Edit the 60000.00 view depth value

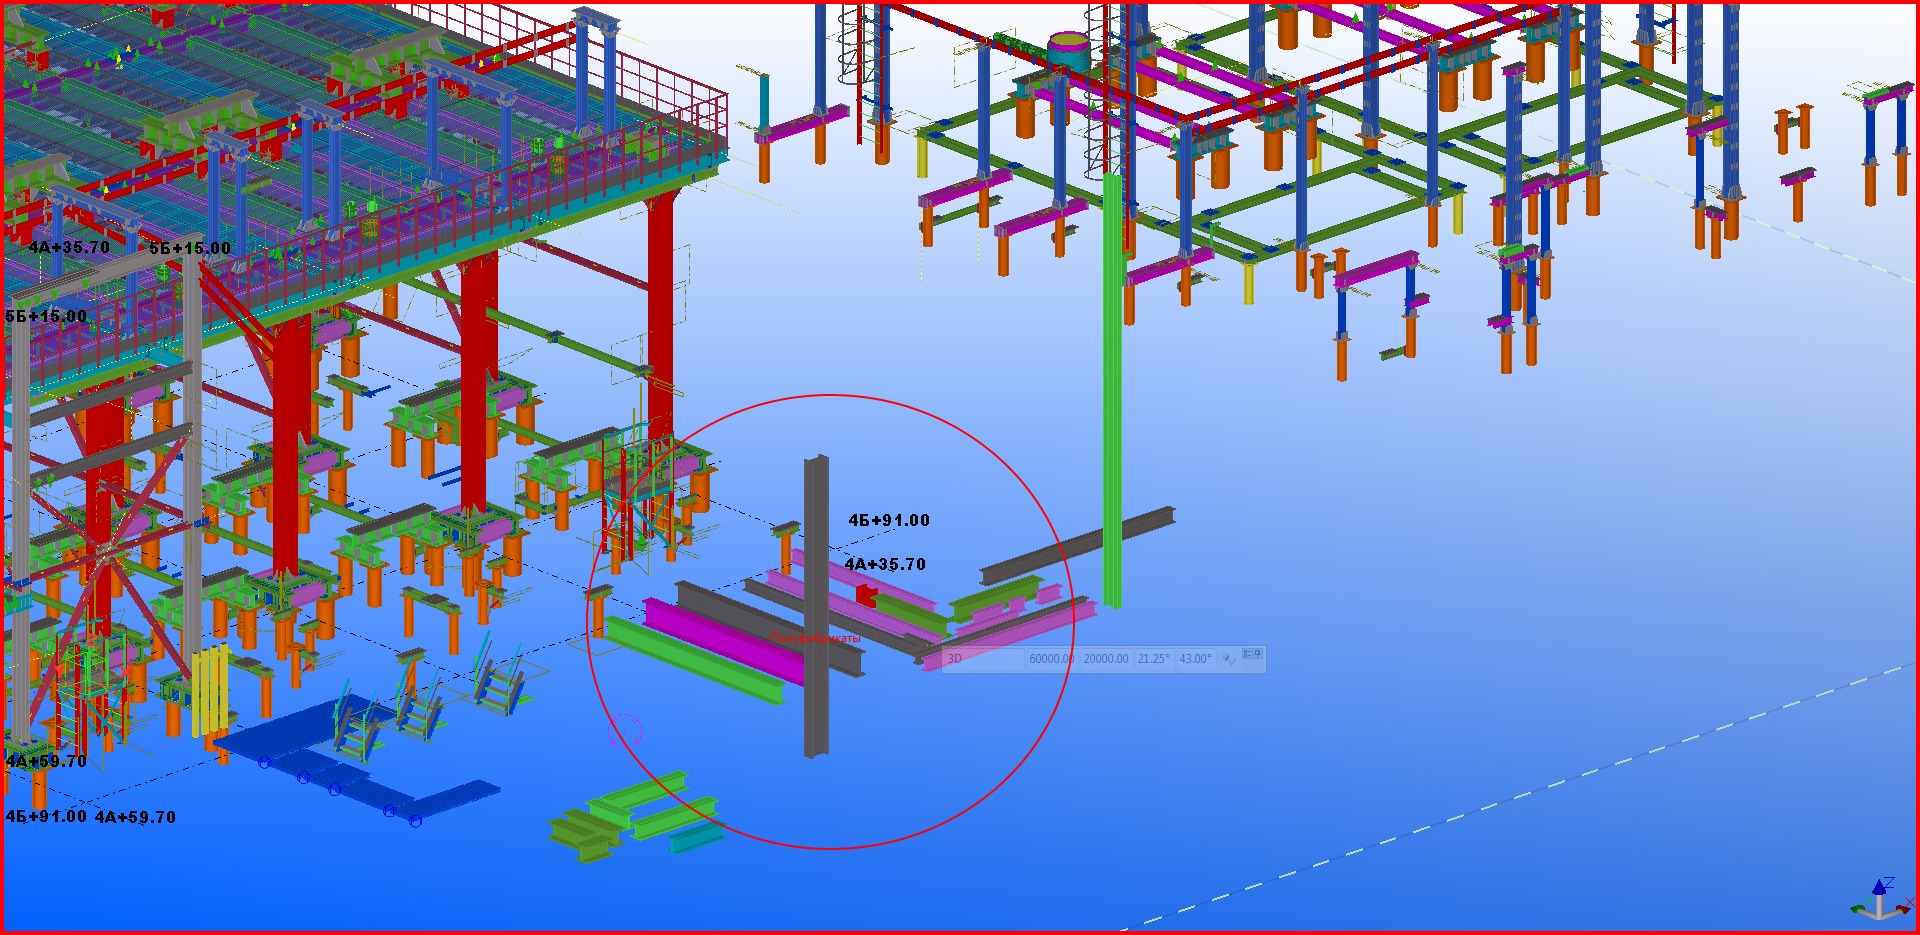pos(1052,659)
